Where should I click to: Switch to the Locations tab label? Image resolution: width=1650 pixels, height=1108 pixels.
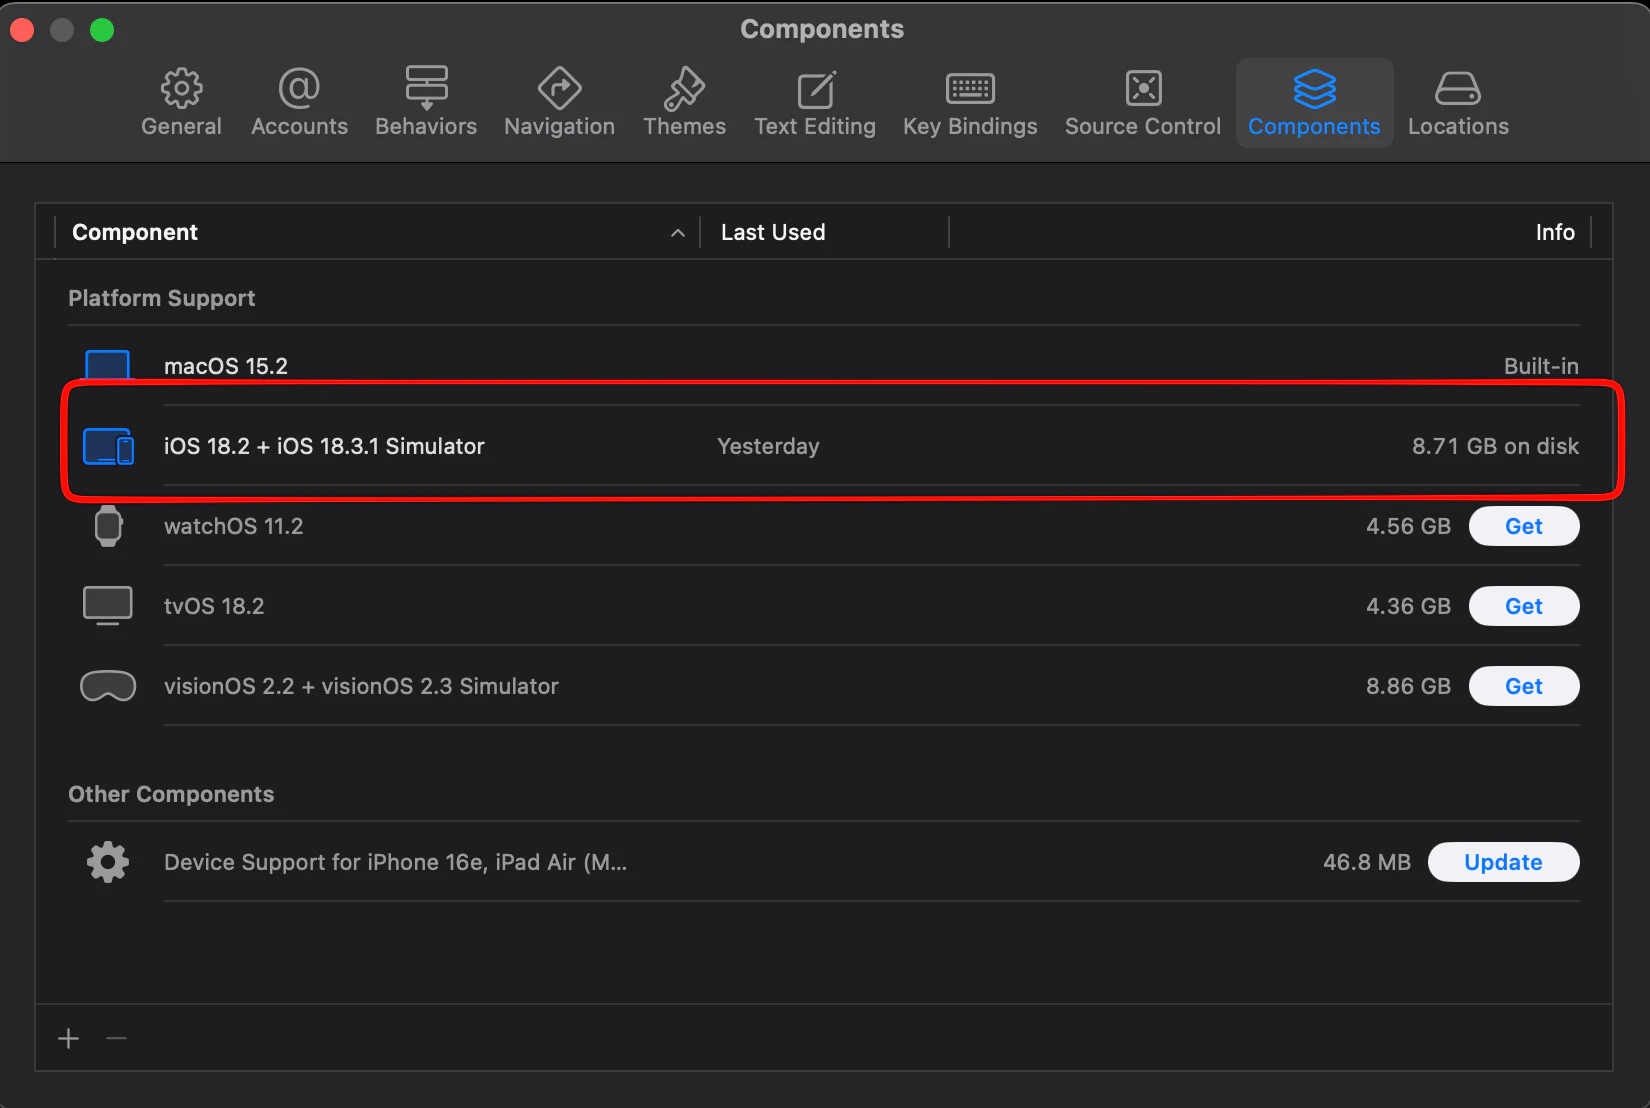coord(1458,127)
